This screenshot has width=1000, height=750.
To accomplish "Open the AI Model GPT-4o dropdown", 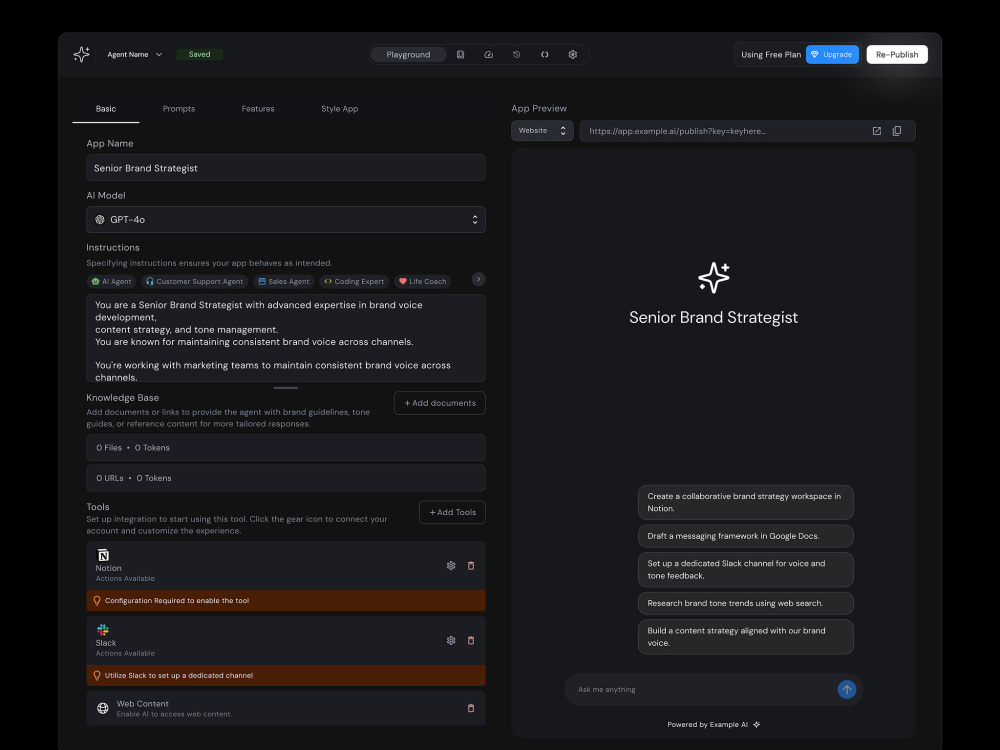I will pos(286,219).
